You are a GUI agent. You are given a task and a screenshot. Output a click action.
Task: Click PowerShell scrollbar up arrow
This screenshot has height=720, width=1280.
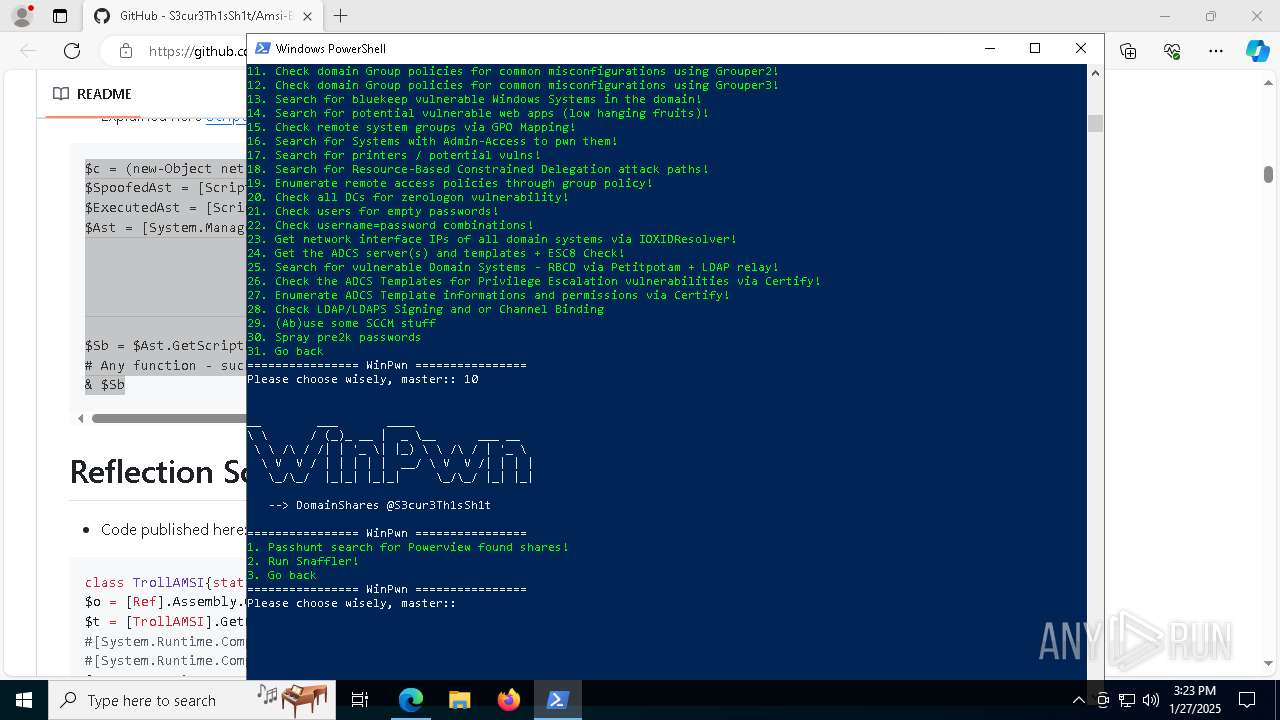click(x=1095, y=73)
